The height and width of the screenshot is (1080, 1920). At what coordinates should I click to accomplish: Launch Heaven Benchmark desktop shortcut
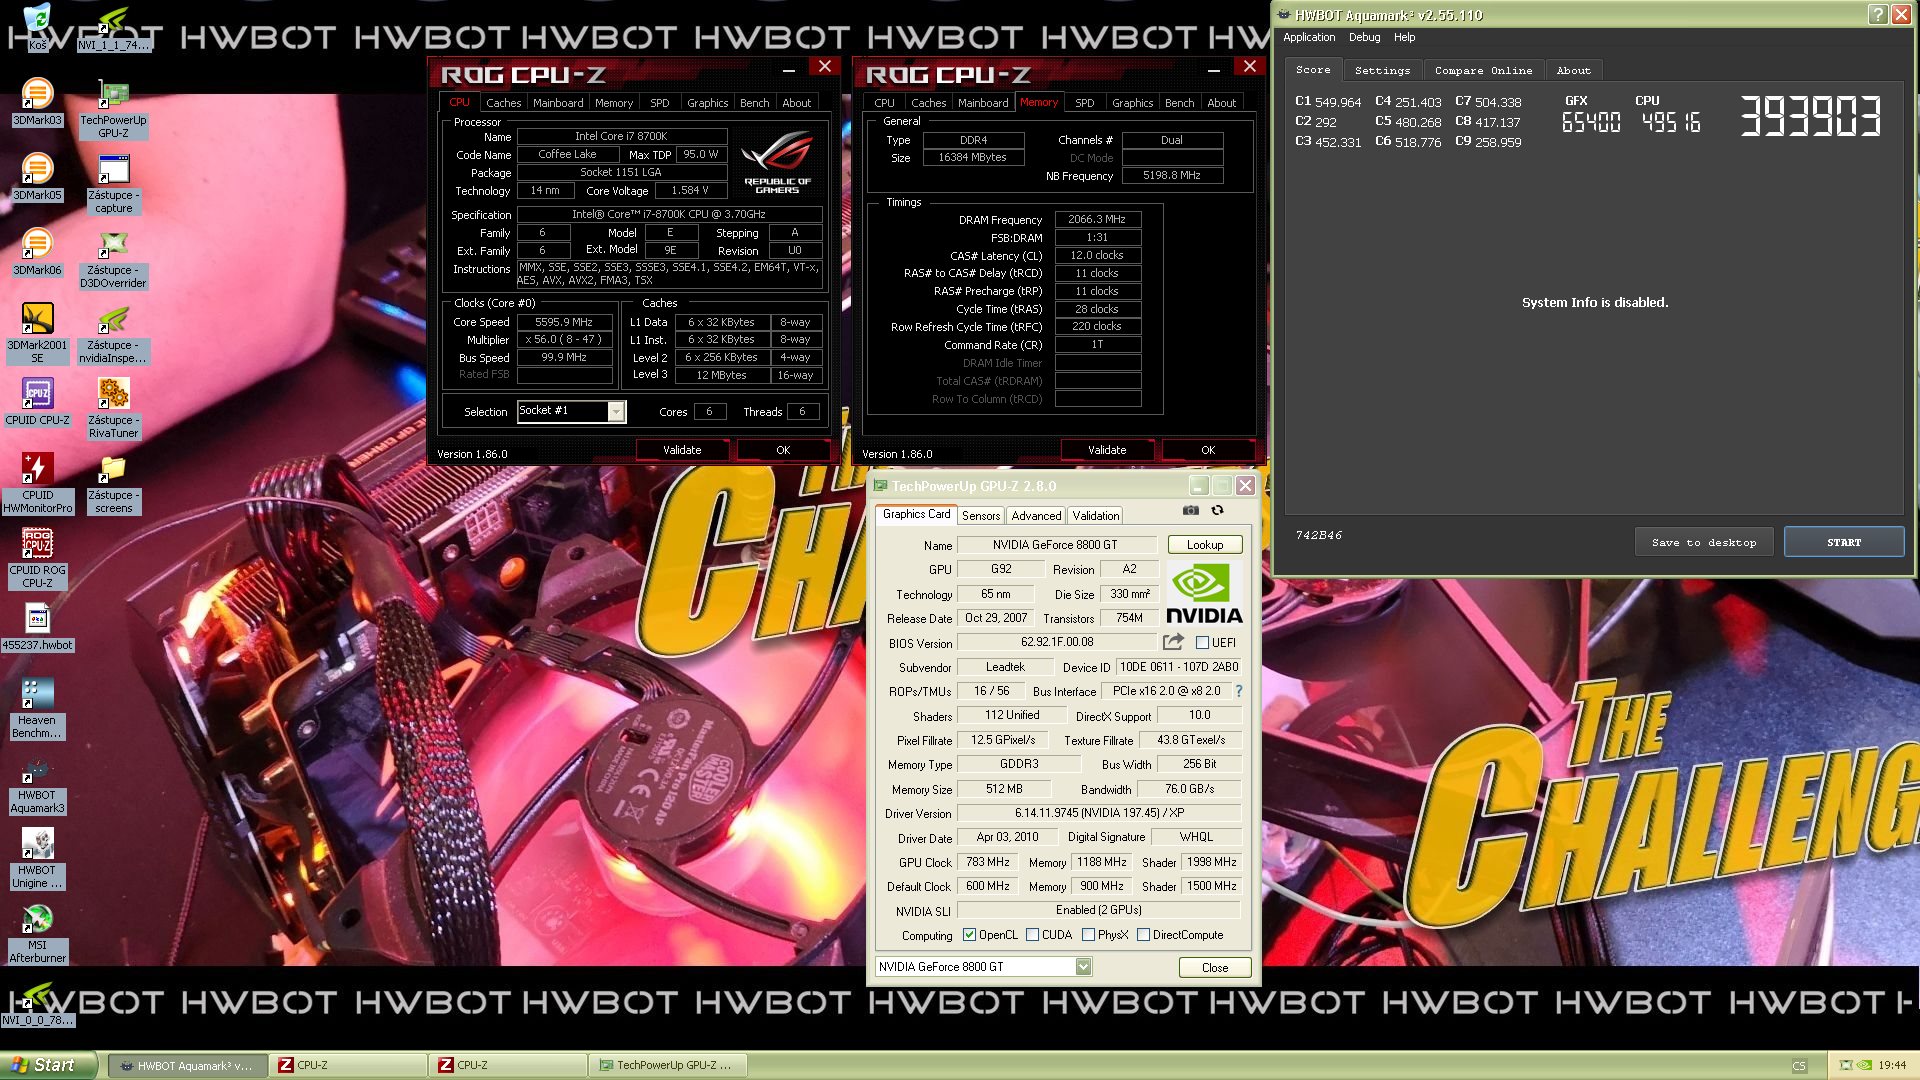coord(37,708)
